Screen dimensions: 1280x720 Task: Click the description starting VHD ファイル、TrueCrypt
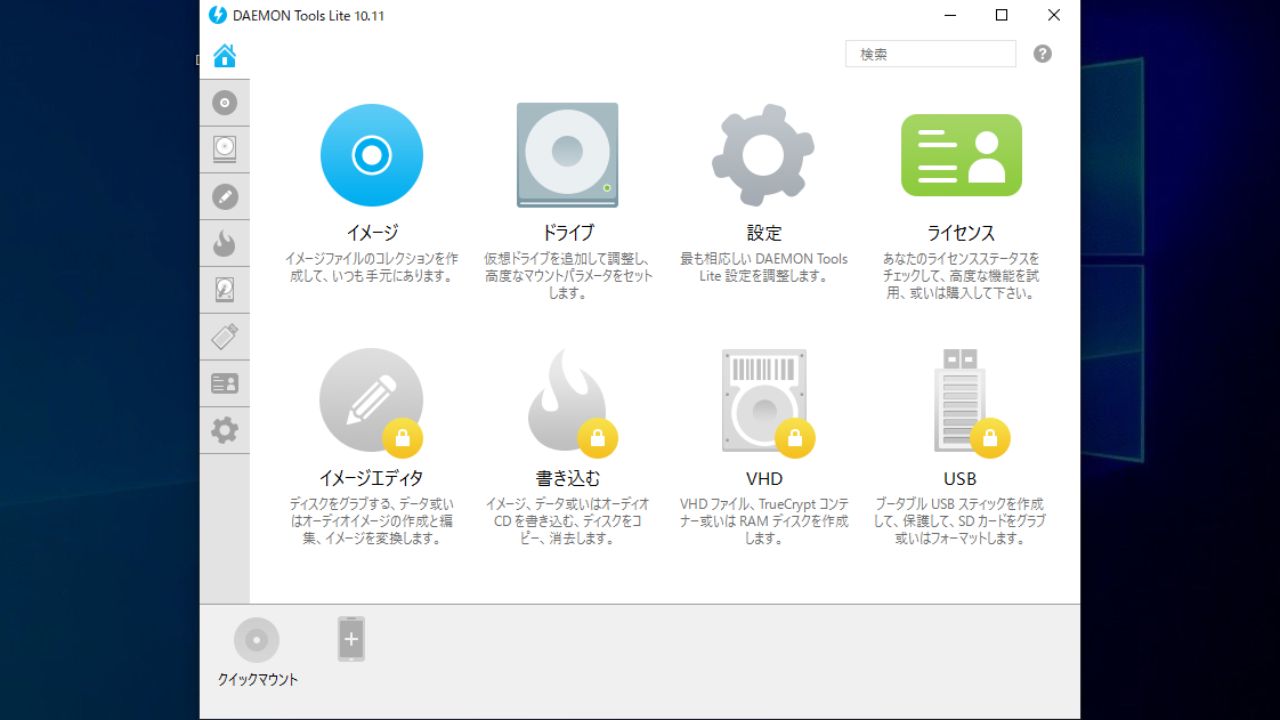click(764, 521)
